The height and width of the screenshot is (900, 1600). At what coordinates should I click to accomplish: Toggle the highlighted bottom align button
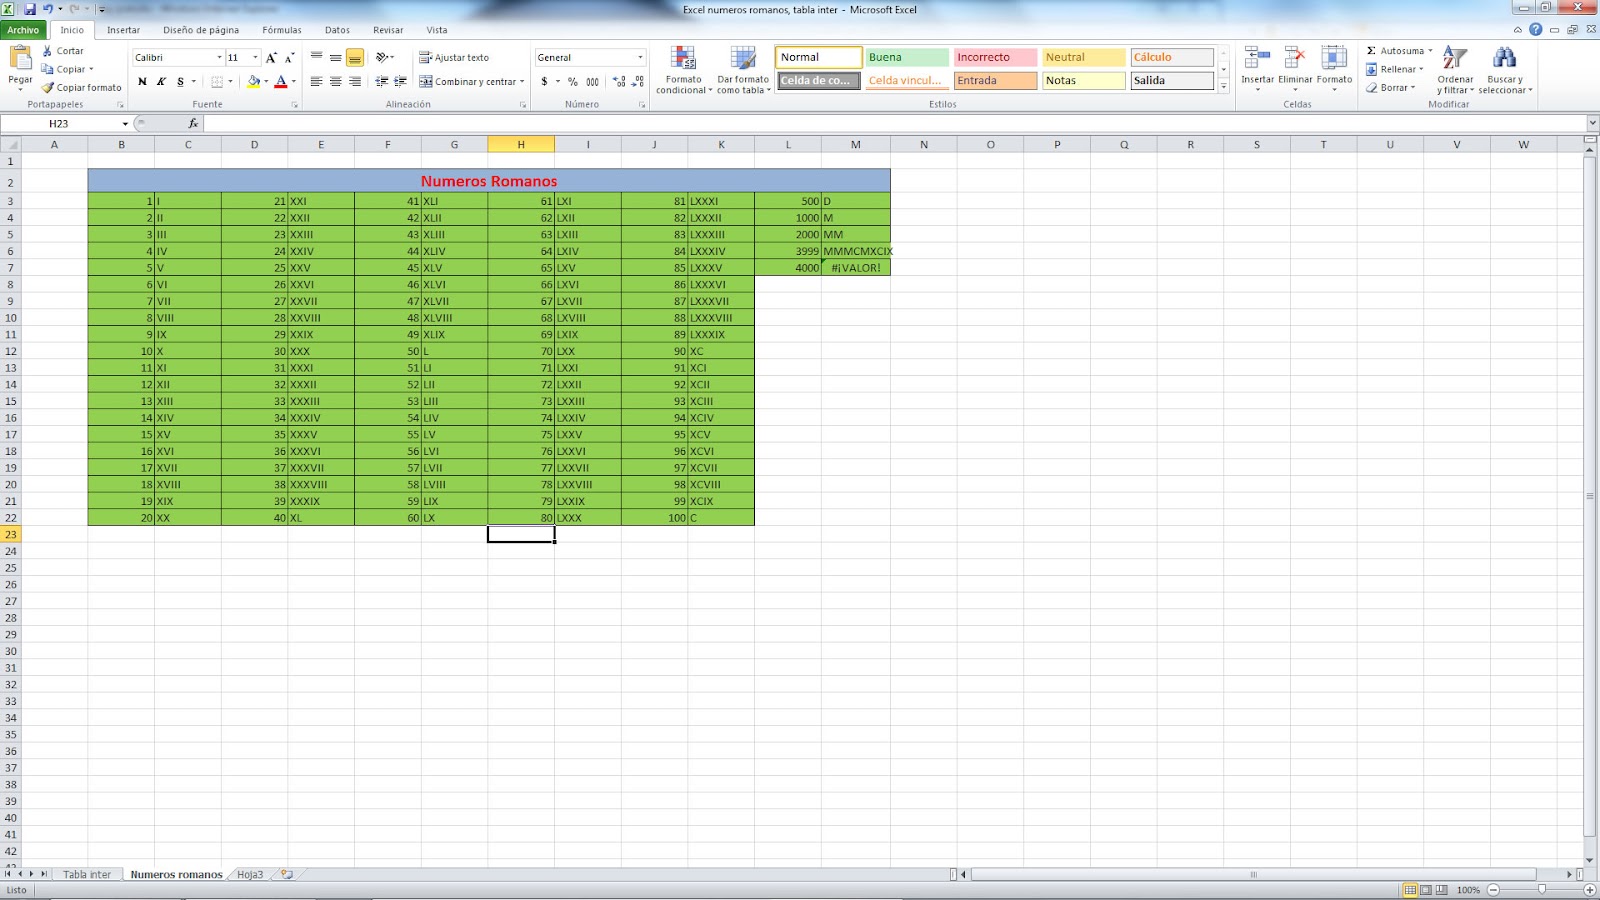(355, 58)
